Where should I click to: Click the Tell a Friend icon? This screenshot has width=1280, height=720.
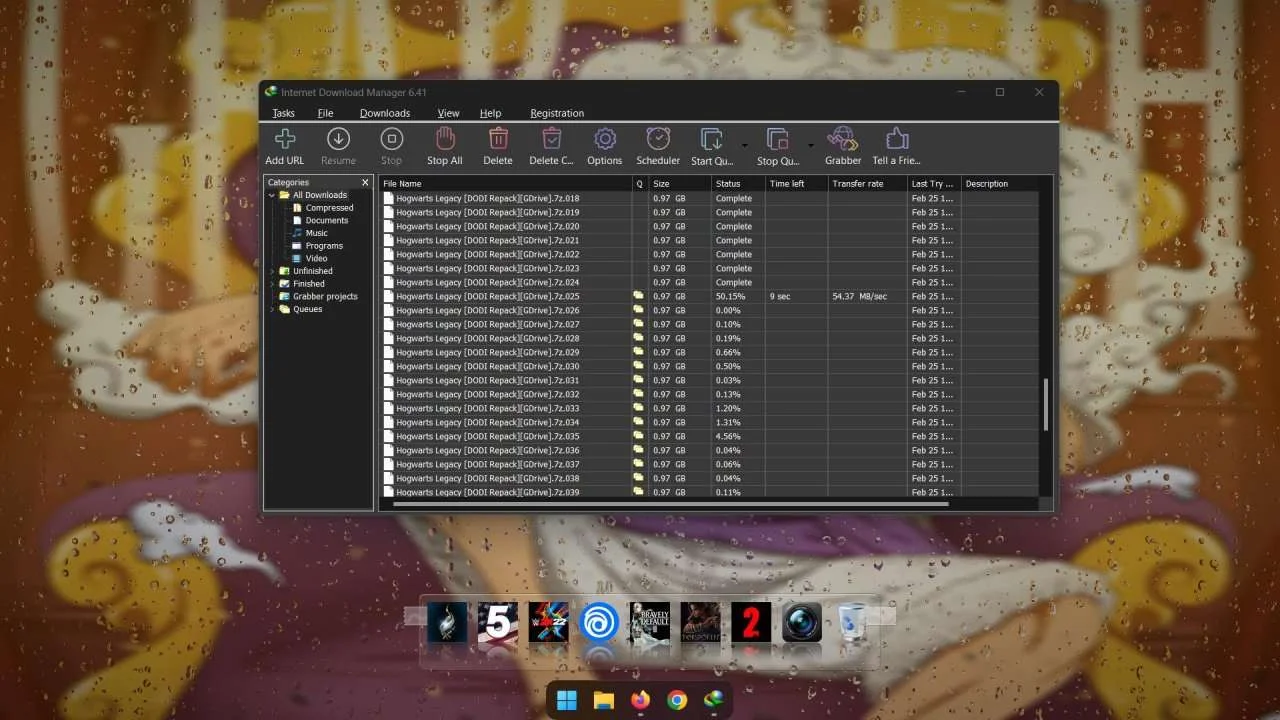(896, 139)
